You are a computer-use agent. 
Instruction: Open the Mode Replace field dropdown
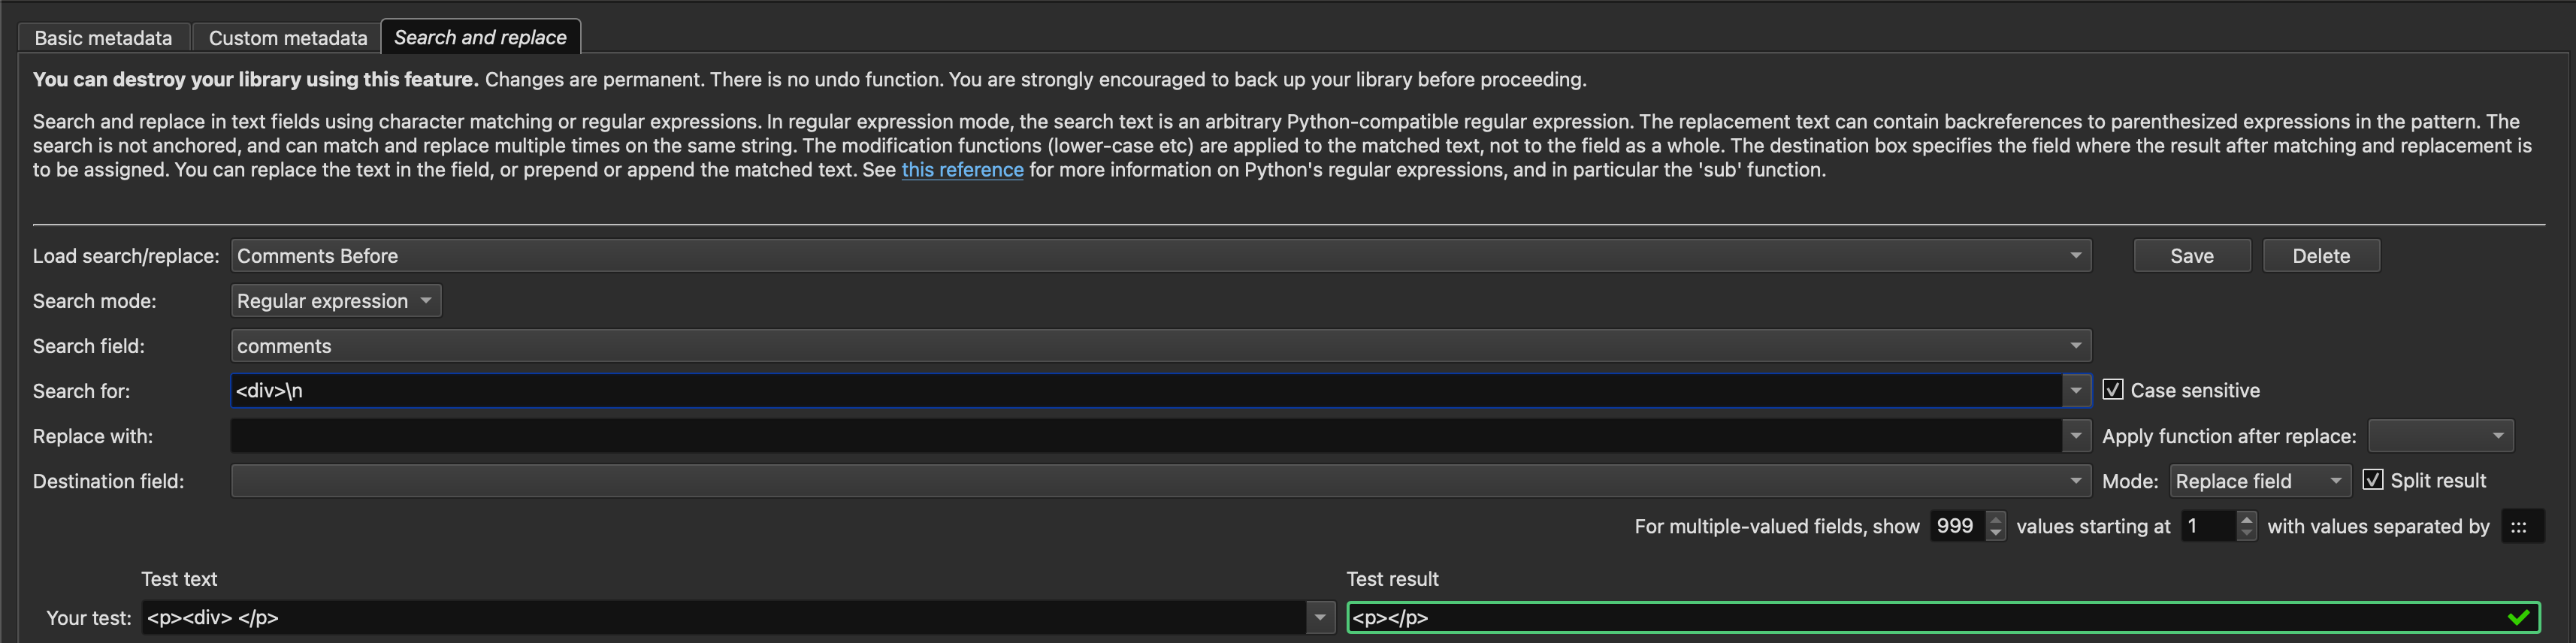pos(2258,481)
